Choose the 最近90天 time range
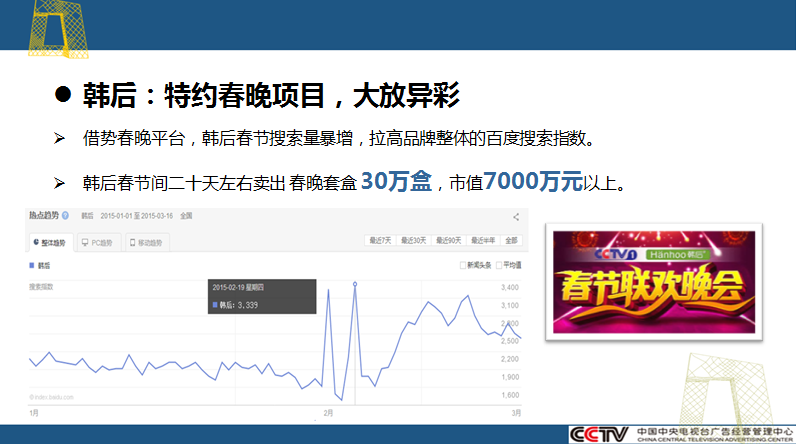Image resolution: width=796 pixels, height=444 pixels. (449, 241)
